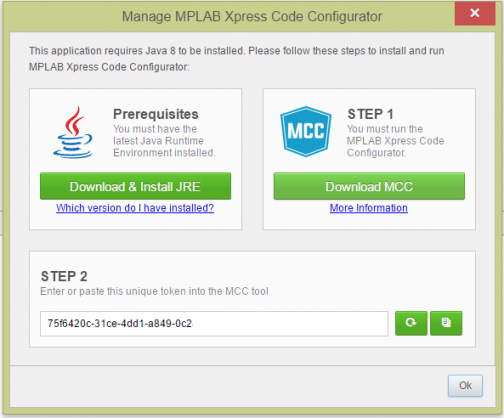This screenshot has height=418, width=504.
Task: Click the 'This application requires Java 8' message
Action: pyautogui.click(x=236, y=59)
